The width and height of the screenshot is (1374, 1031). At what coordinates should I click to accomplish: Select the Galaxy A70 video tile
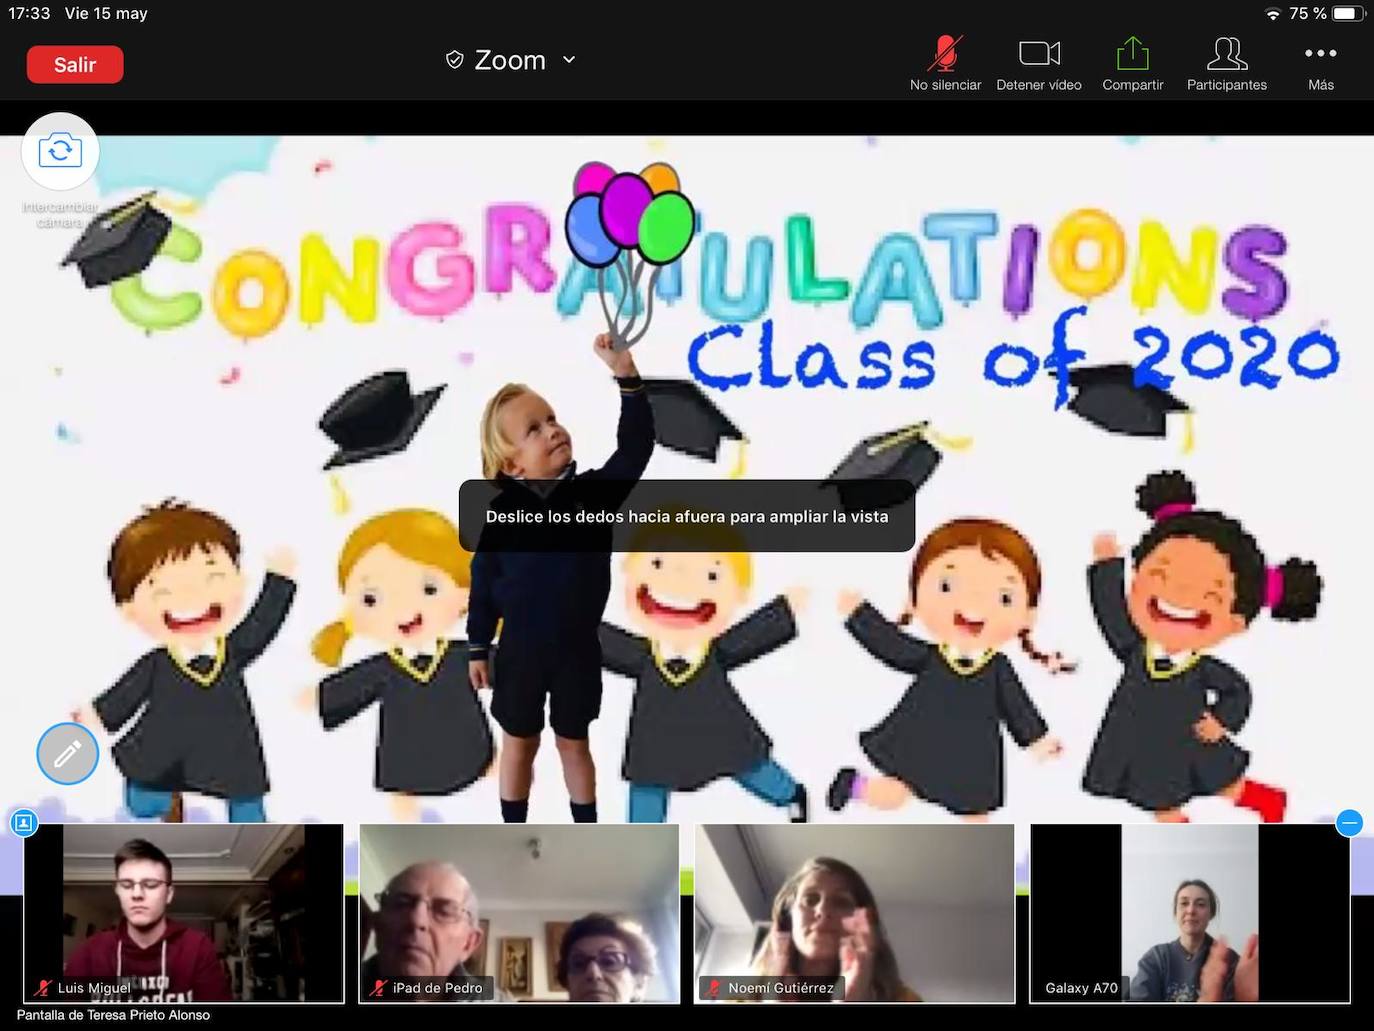pyautogui.click(x=1190, y=912)
